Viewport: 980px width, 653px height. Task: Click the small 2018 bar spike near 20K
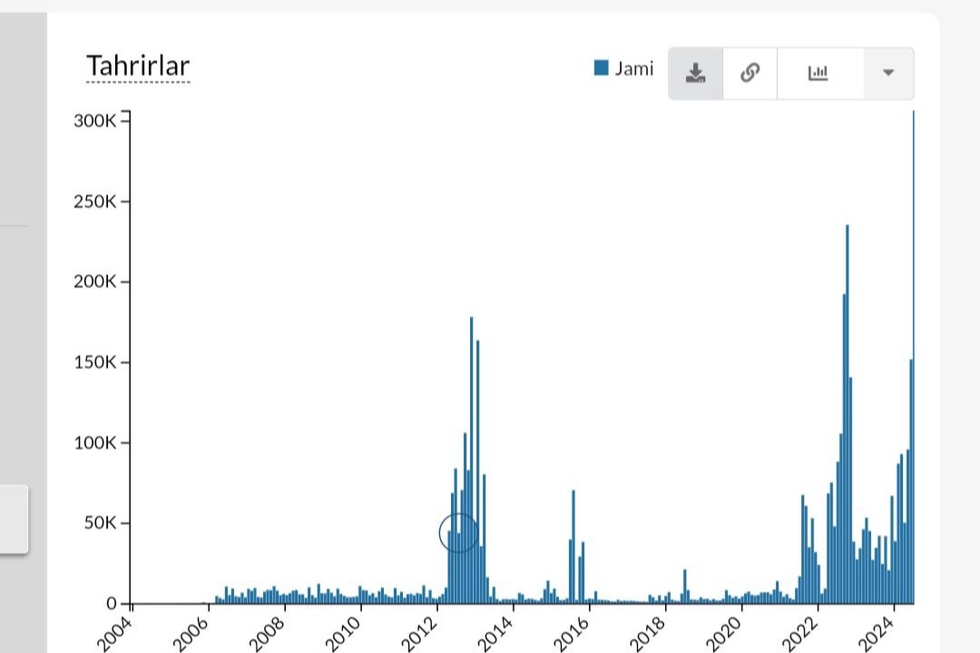685,586
